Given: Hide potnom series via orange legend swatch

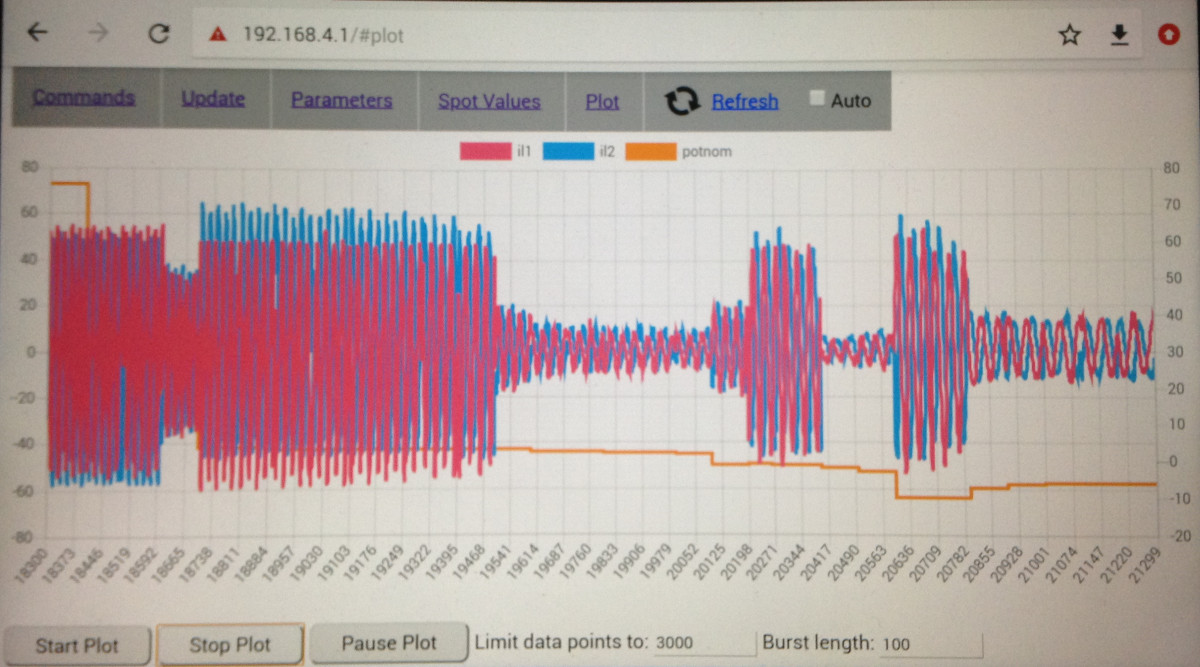Looking at the screenshot, I should pyautogui.click(x=651, y=152).
